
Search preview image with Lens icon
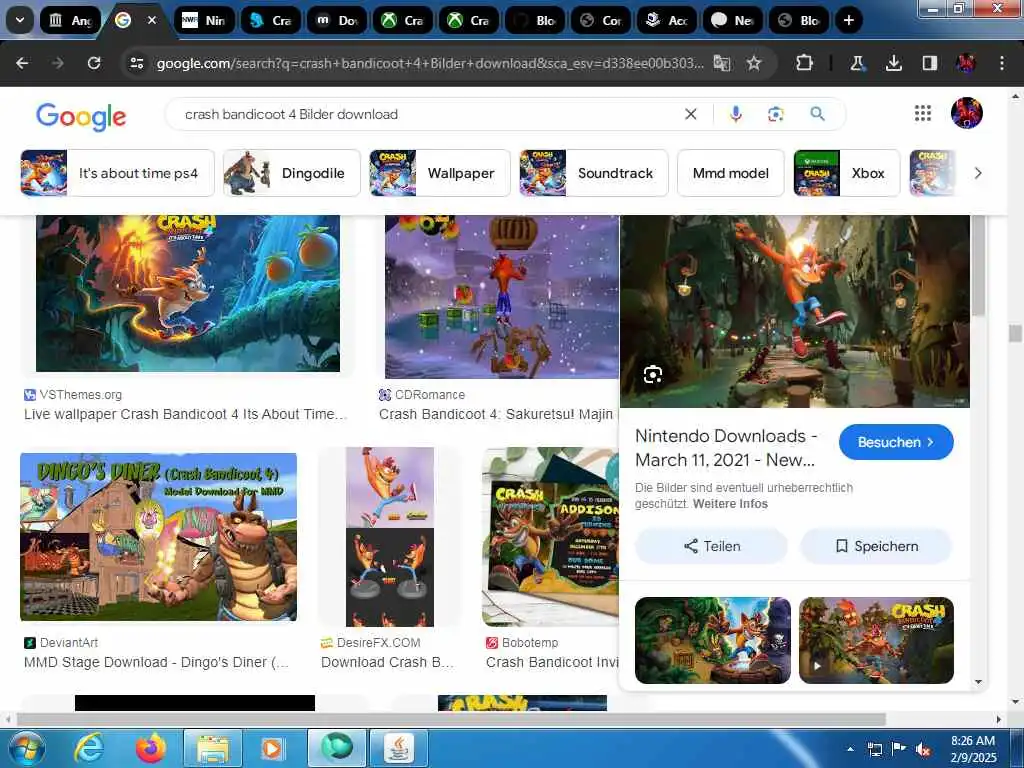point(653,374)
